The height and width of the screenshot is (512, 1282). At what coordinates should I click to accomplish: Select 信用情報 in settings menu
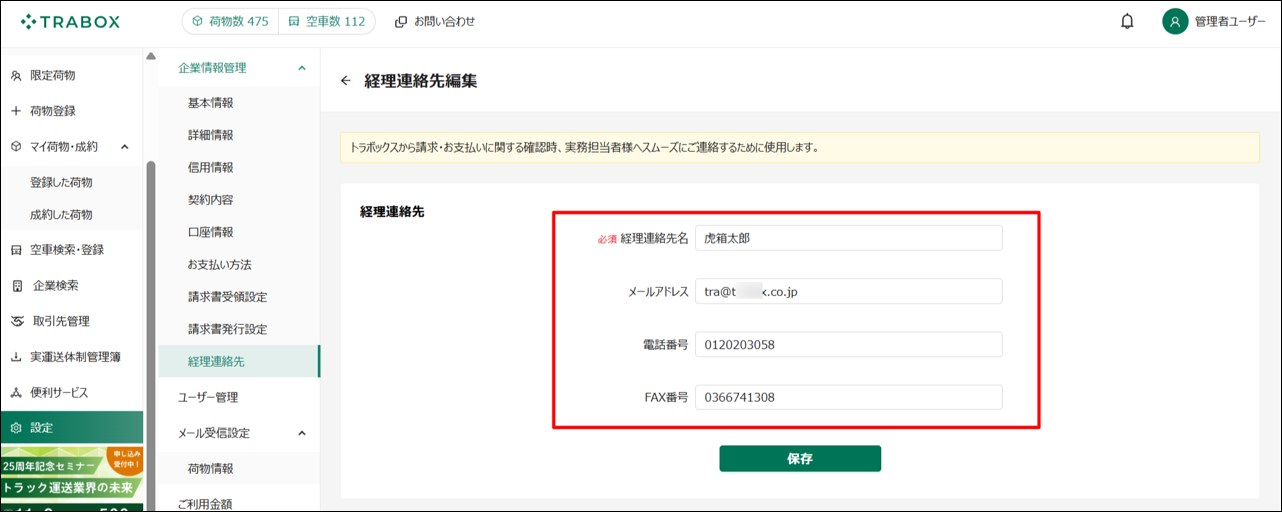pyautogui.click(x=210, y=167)
